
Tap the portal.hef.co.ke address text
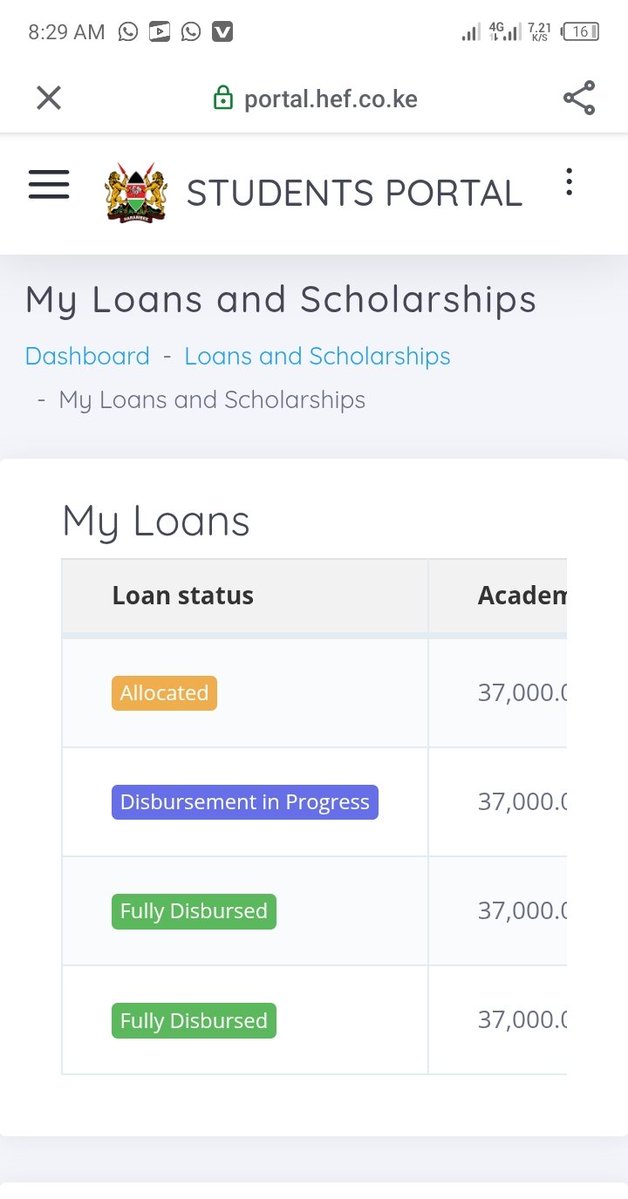tap(330, 99)
